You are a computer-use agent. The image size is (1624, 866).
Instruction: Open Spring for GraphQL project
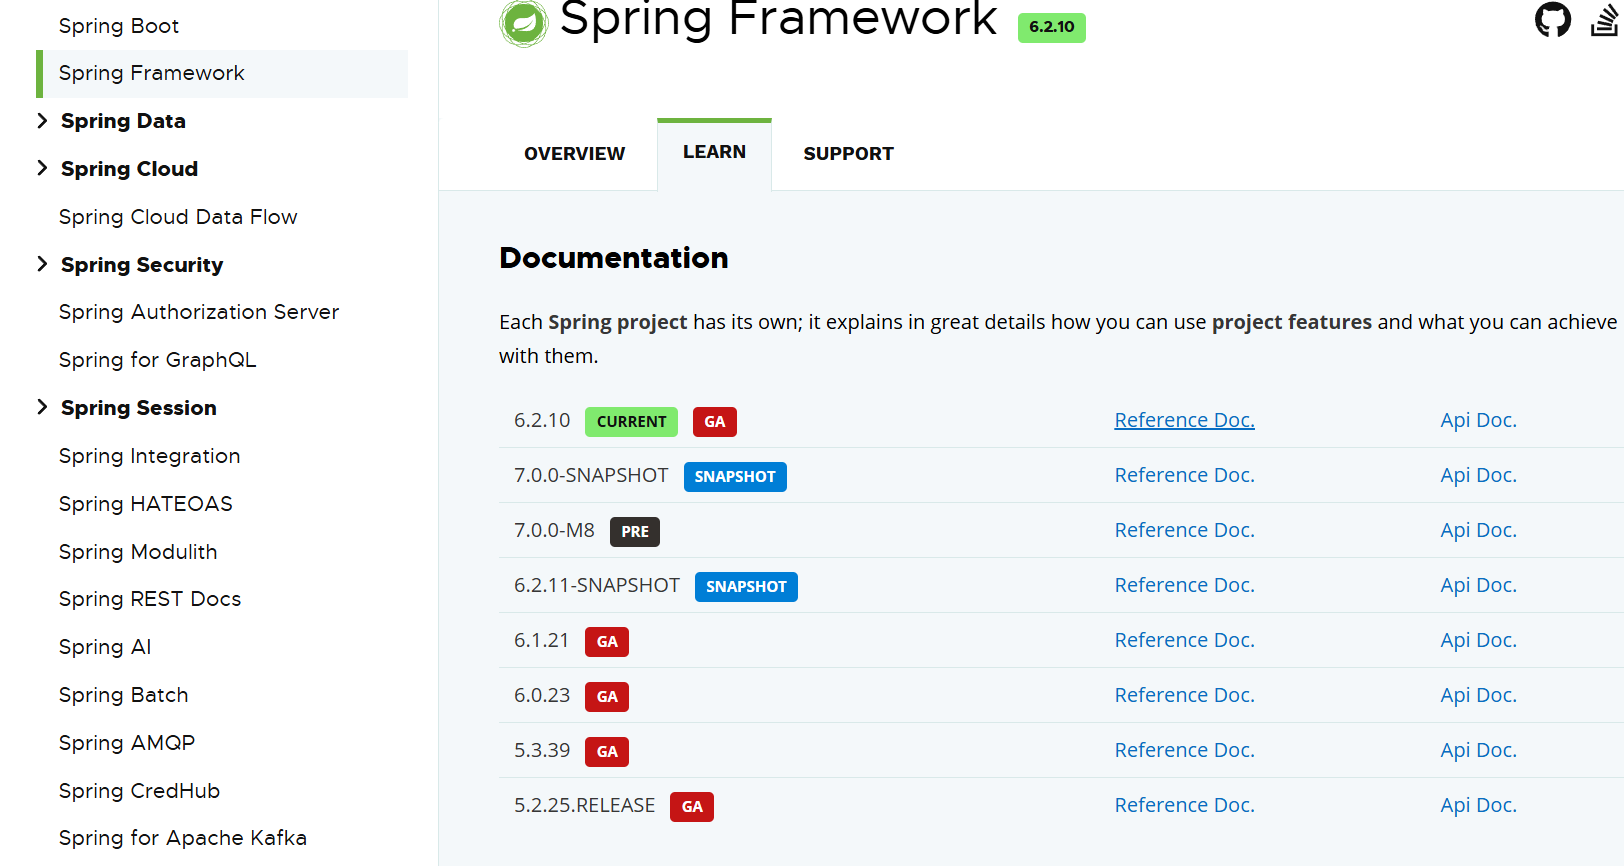tap(157, 360)
